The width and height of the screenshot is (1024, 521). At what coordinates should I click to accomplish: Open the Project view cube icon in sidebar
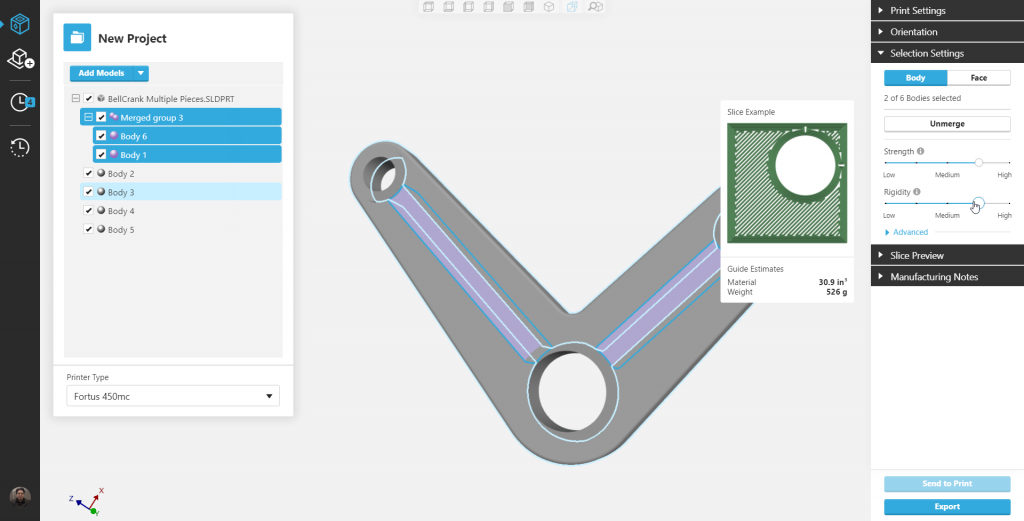click(20, 25)
